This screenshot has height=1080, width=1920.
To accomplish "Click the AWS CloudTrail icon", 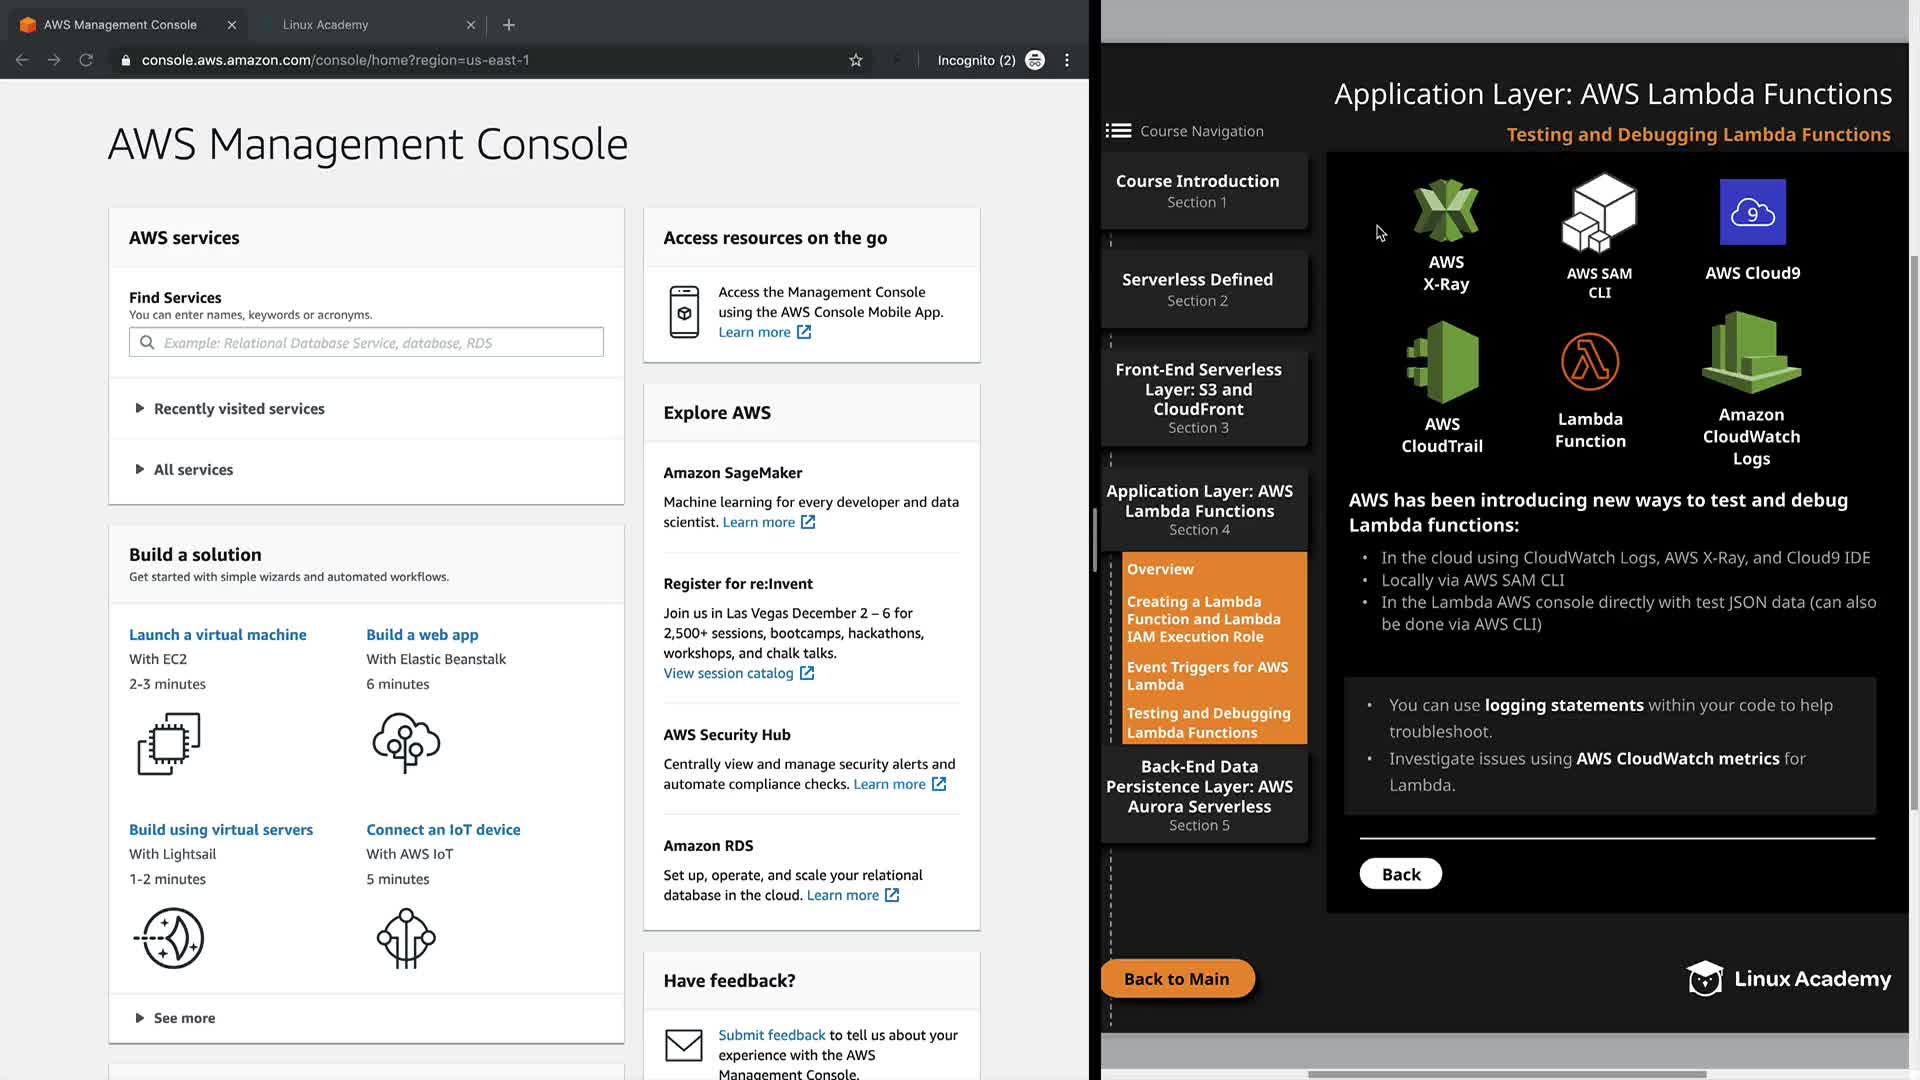I will click(1442, 362).
